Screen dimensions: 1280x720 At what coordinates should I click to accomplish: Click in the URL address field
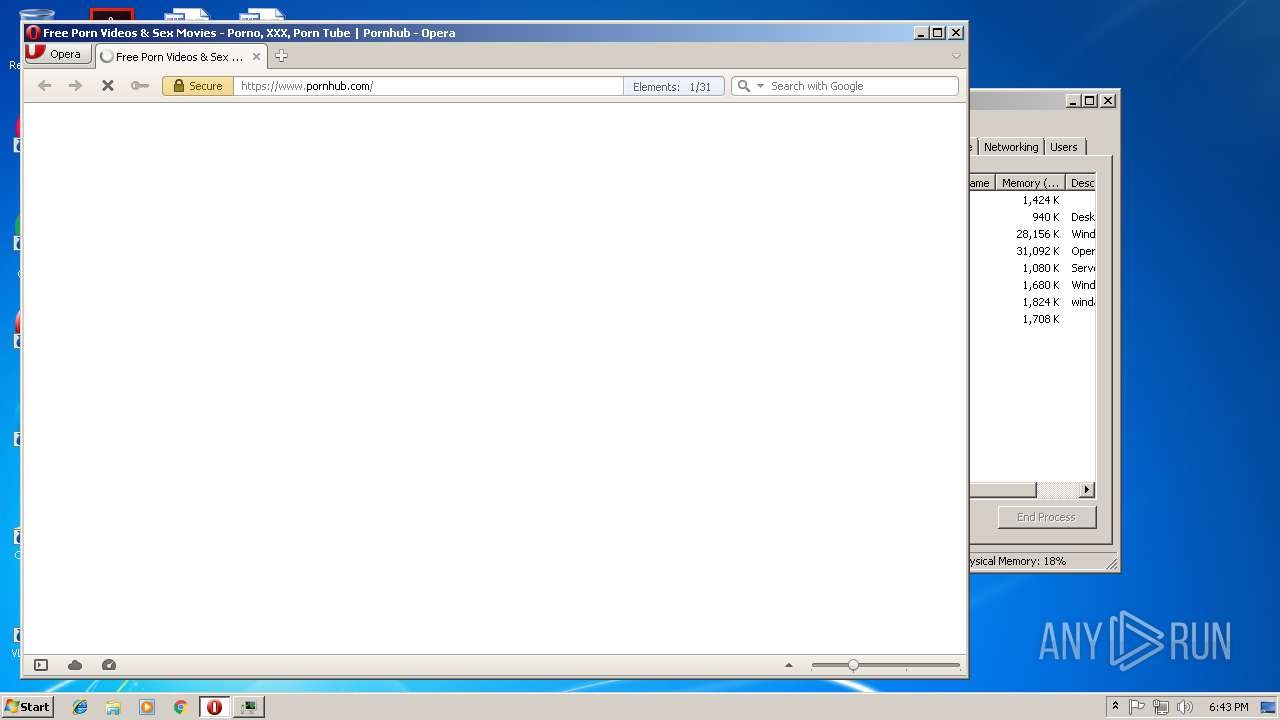pos(428,86)
